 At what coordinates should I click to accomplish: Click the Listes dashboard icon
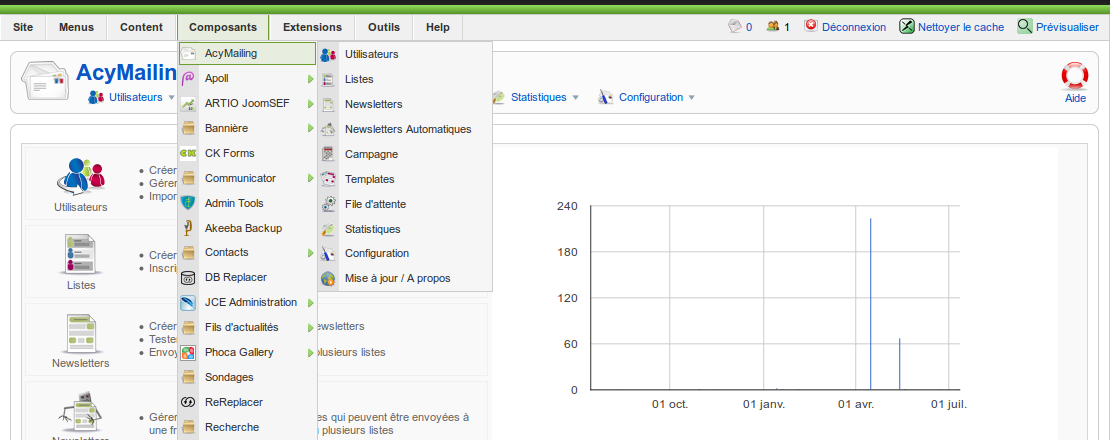tap(80, 255)
